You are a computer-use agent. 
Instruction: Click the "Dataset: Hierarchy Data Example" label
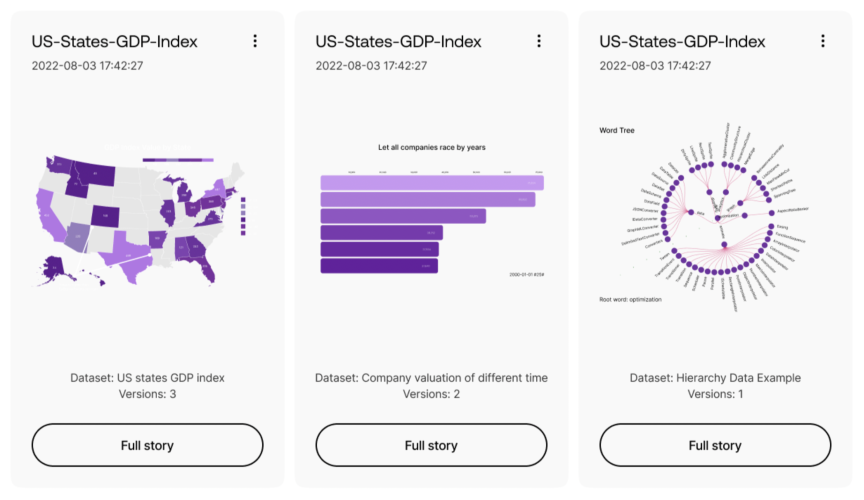coord(715,378)
